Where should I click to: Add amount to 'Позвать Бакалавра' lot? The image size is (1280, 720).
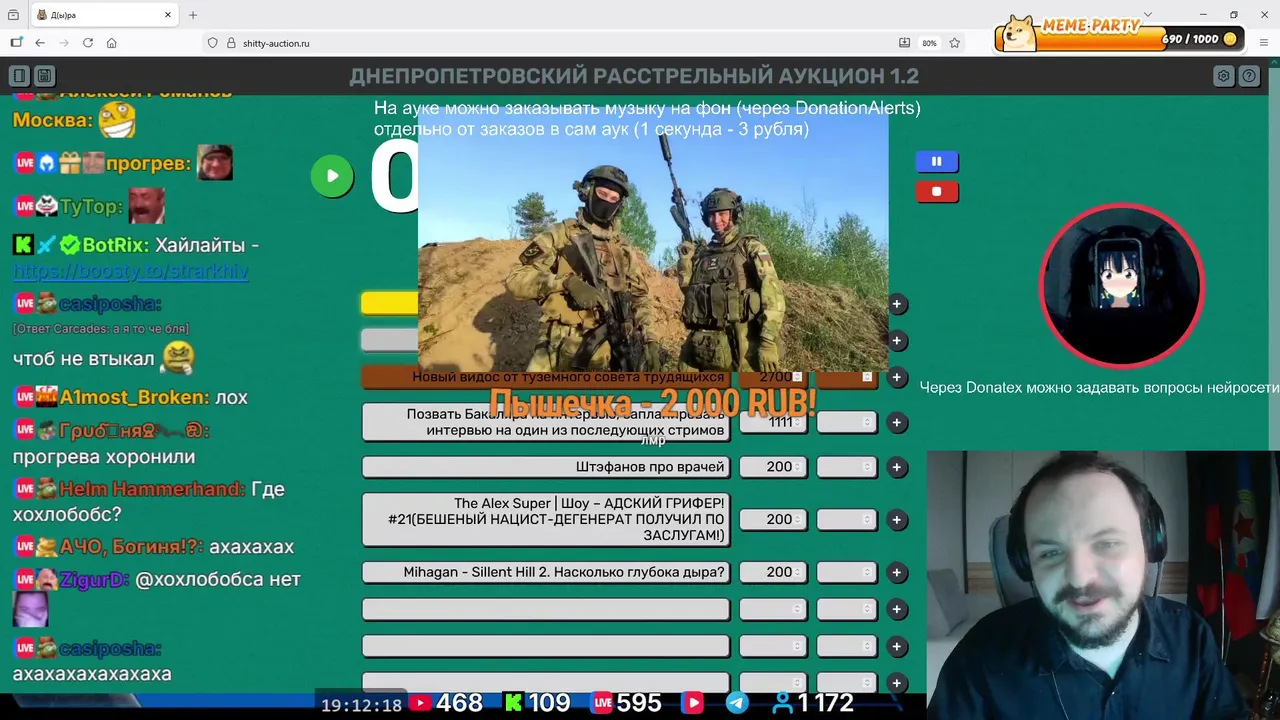point(897,423)
